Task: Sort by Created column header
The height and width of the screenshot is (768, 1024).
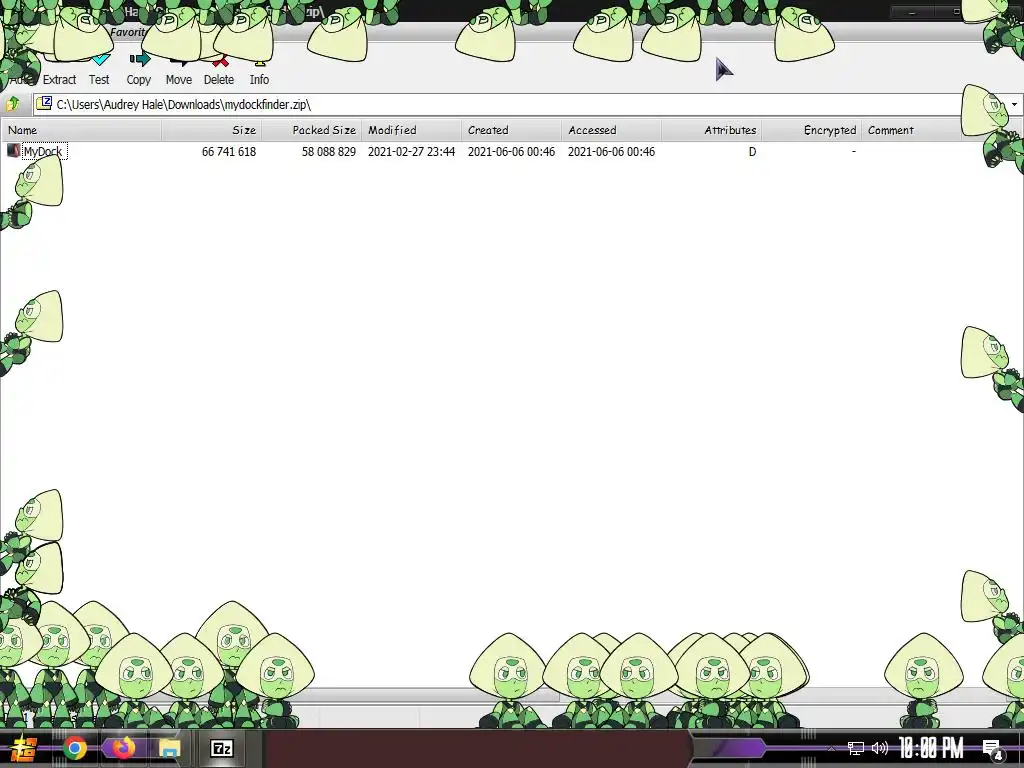Action: [511, 130]
